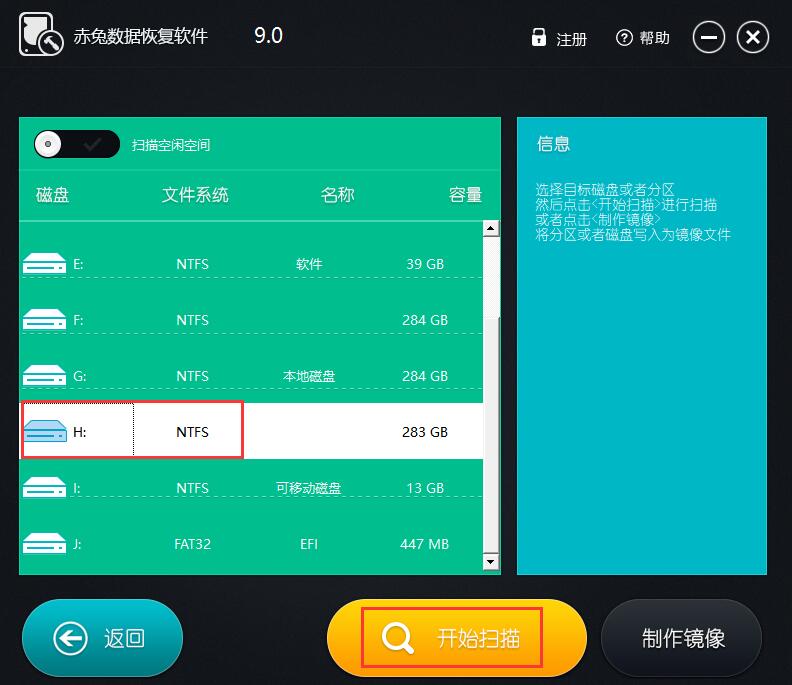This screenshot has width=792, height=685.
Task: Select the J: drive icon
Action: pyautogui.click(x=44, y=544)
